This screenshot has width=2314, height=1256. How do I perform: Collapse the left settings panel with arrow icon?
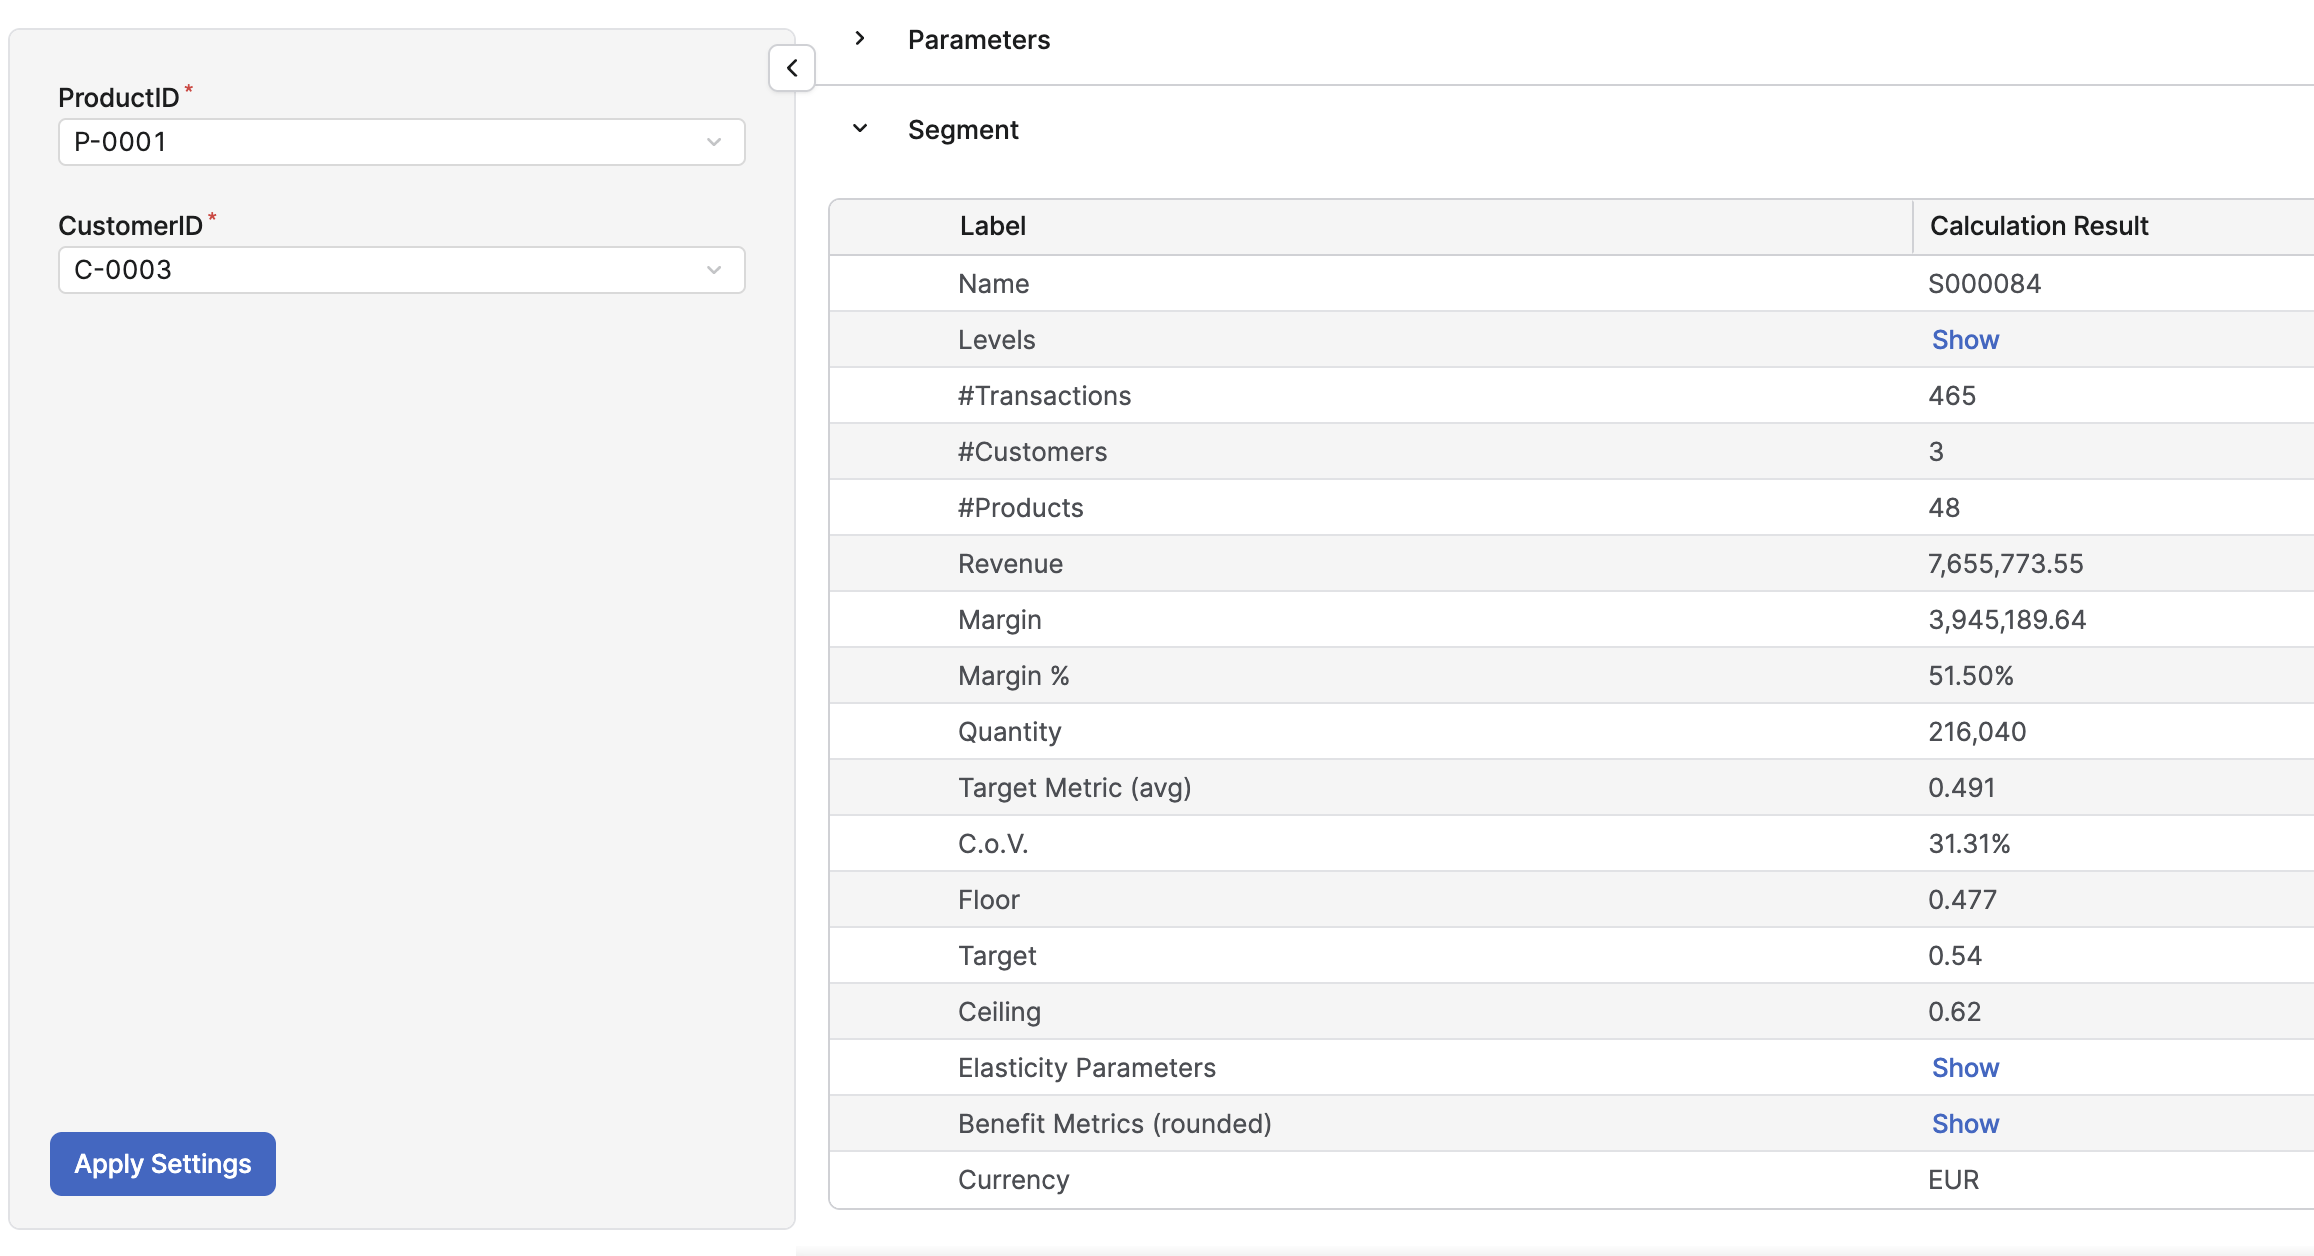pyautogui.click(x=791, y=68)
